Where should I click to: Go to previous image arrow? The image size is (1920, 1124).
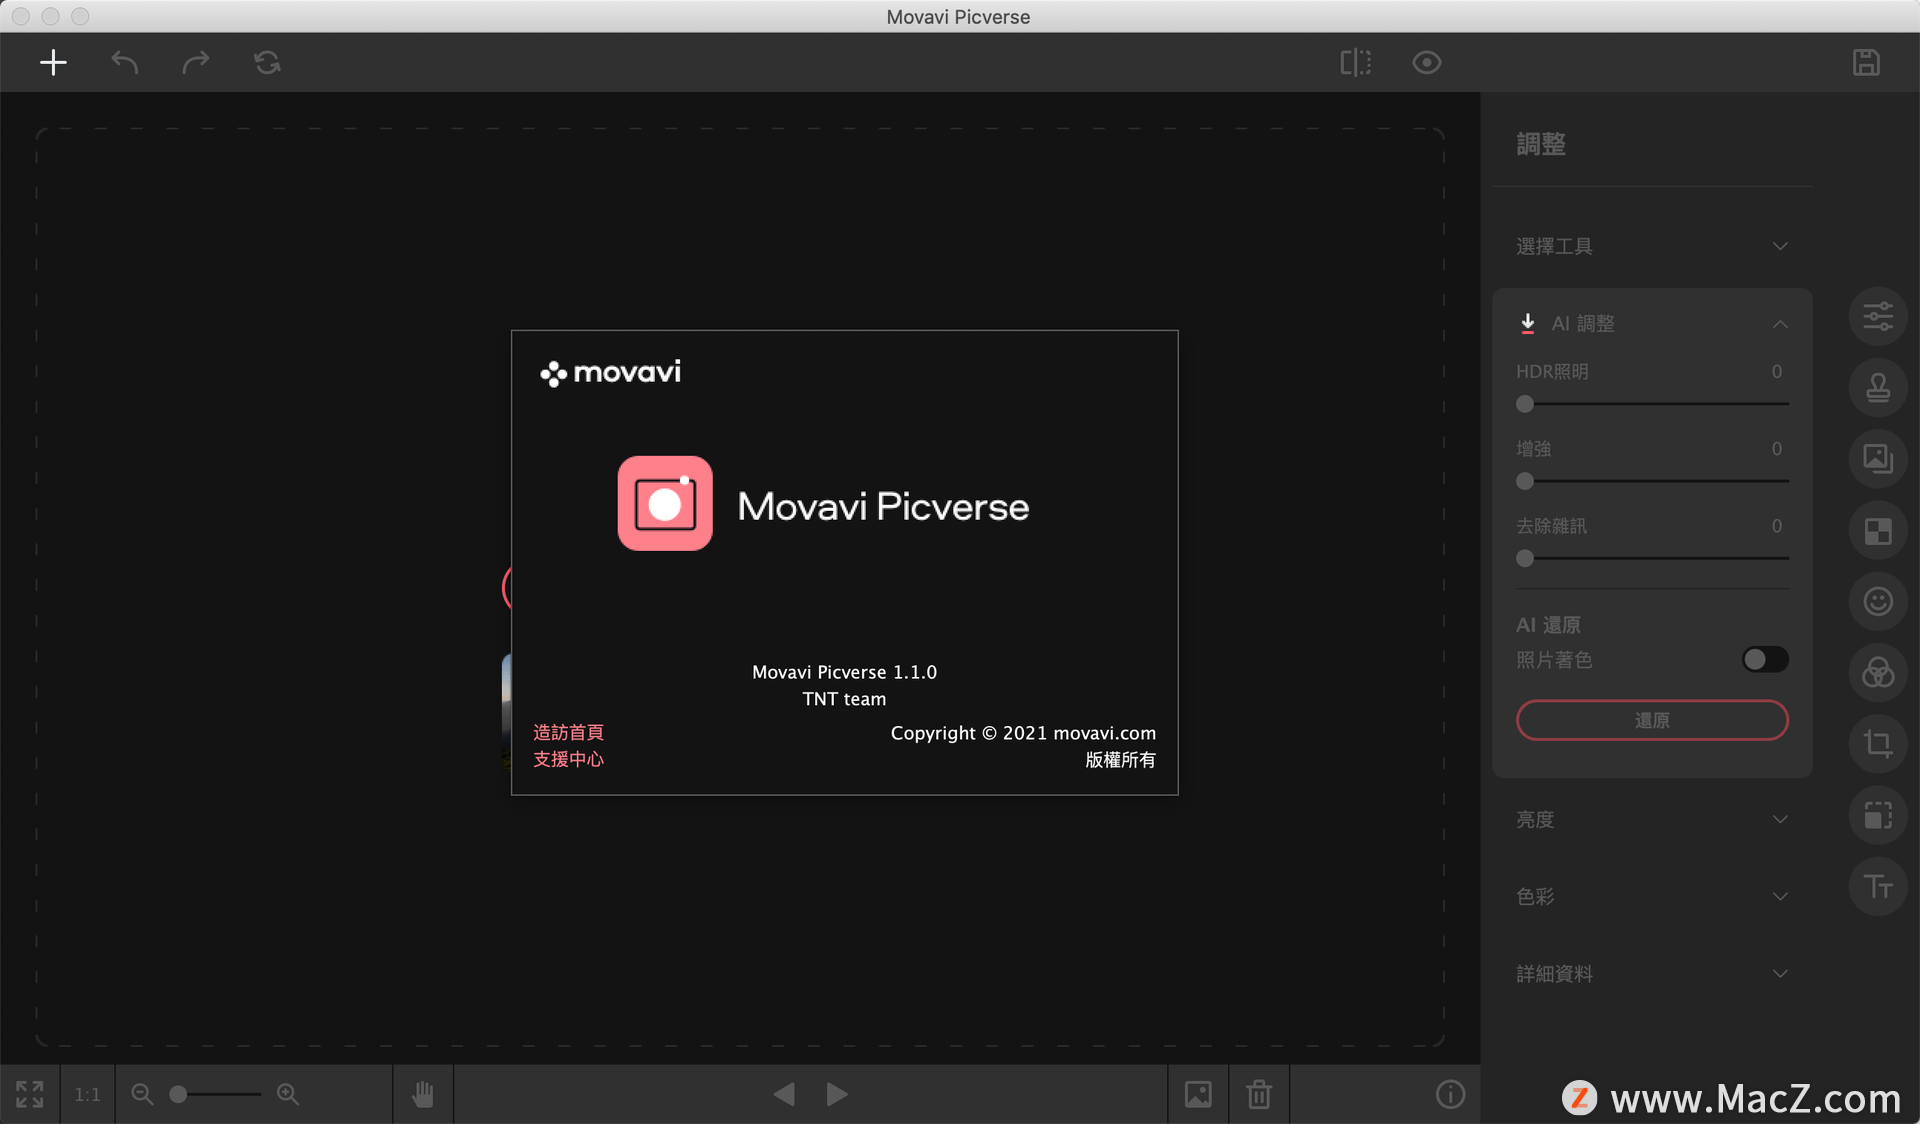pyautogui.click(x=785, y=1094)
